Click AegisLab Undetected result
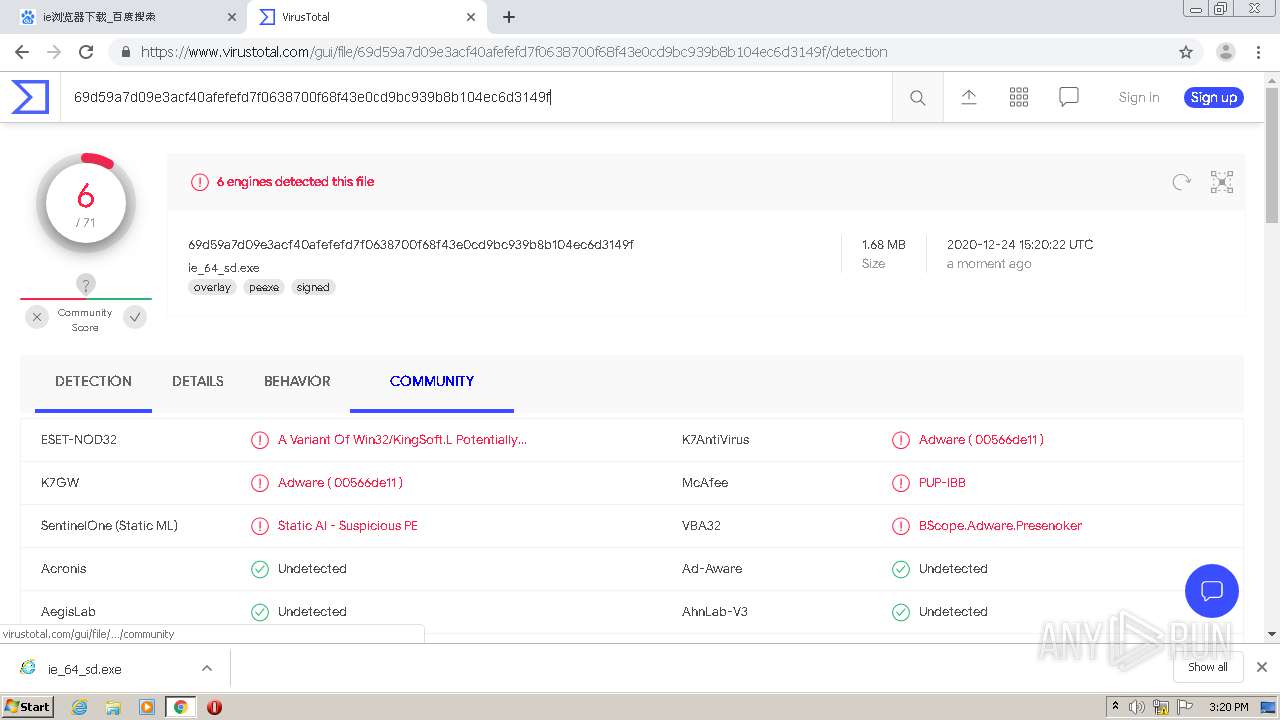The width and height of the screenshot is (1280, 720). 312,611
